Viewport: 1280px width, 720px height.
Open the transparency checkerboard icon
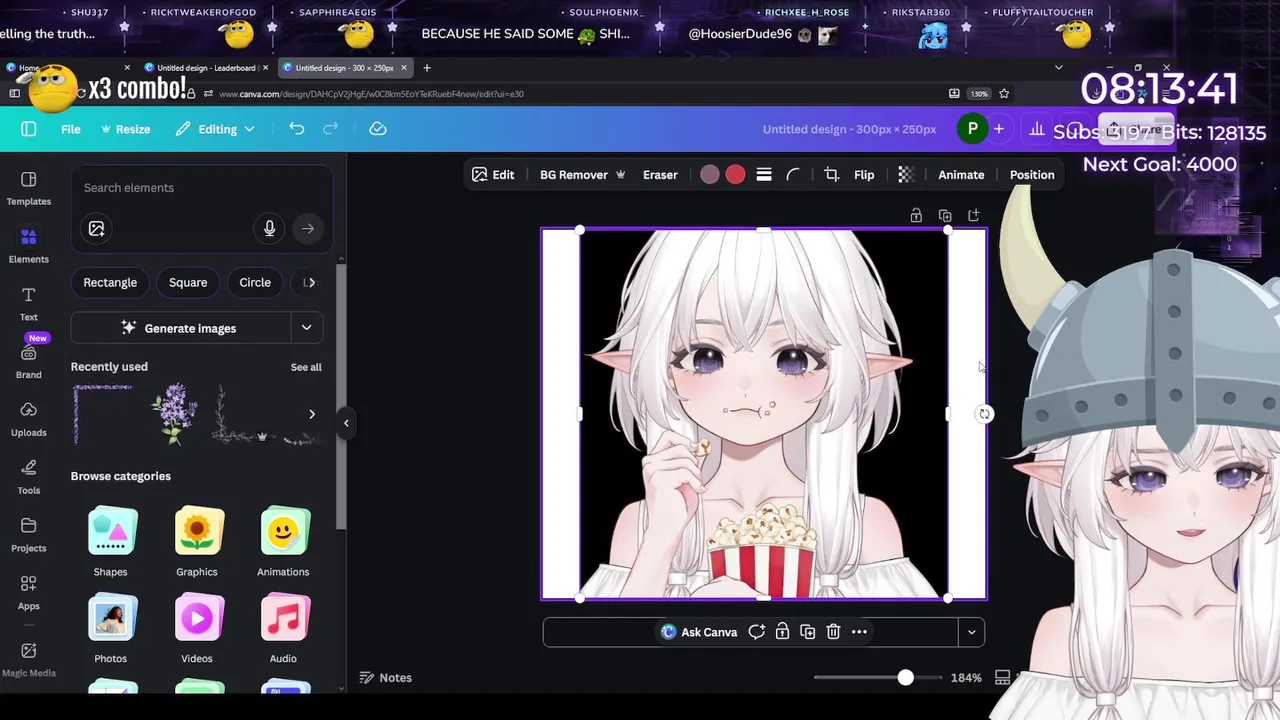(x=905, y=175)
